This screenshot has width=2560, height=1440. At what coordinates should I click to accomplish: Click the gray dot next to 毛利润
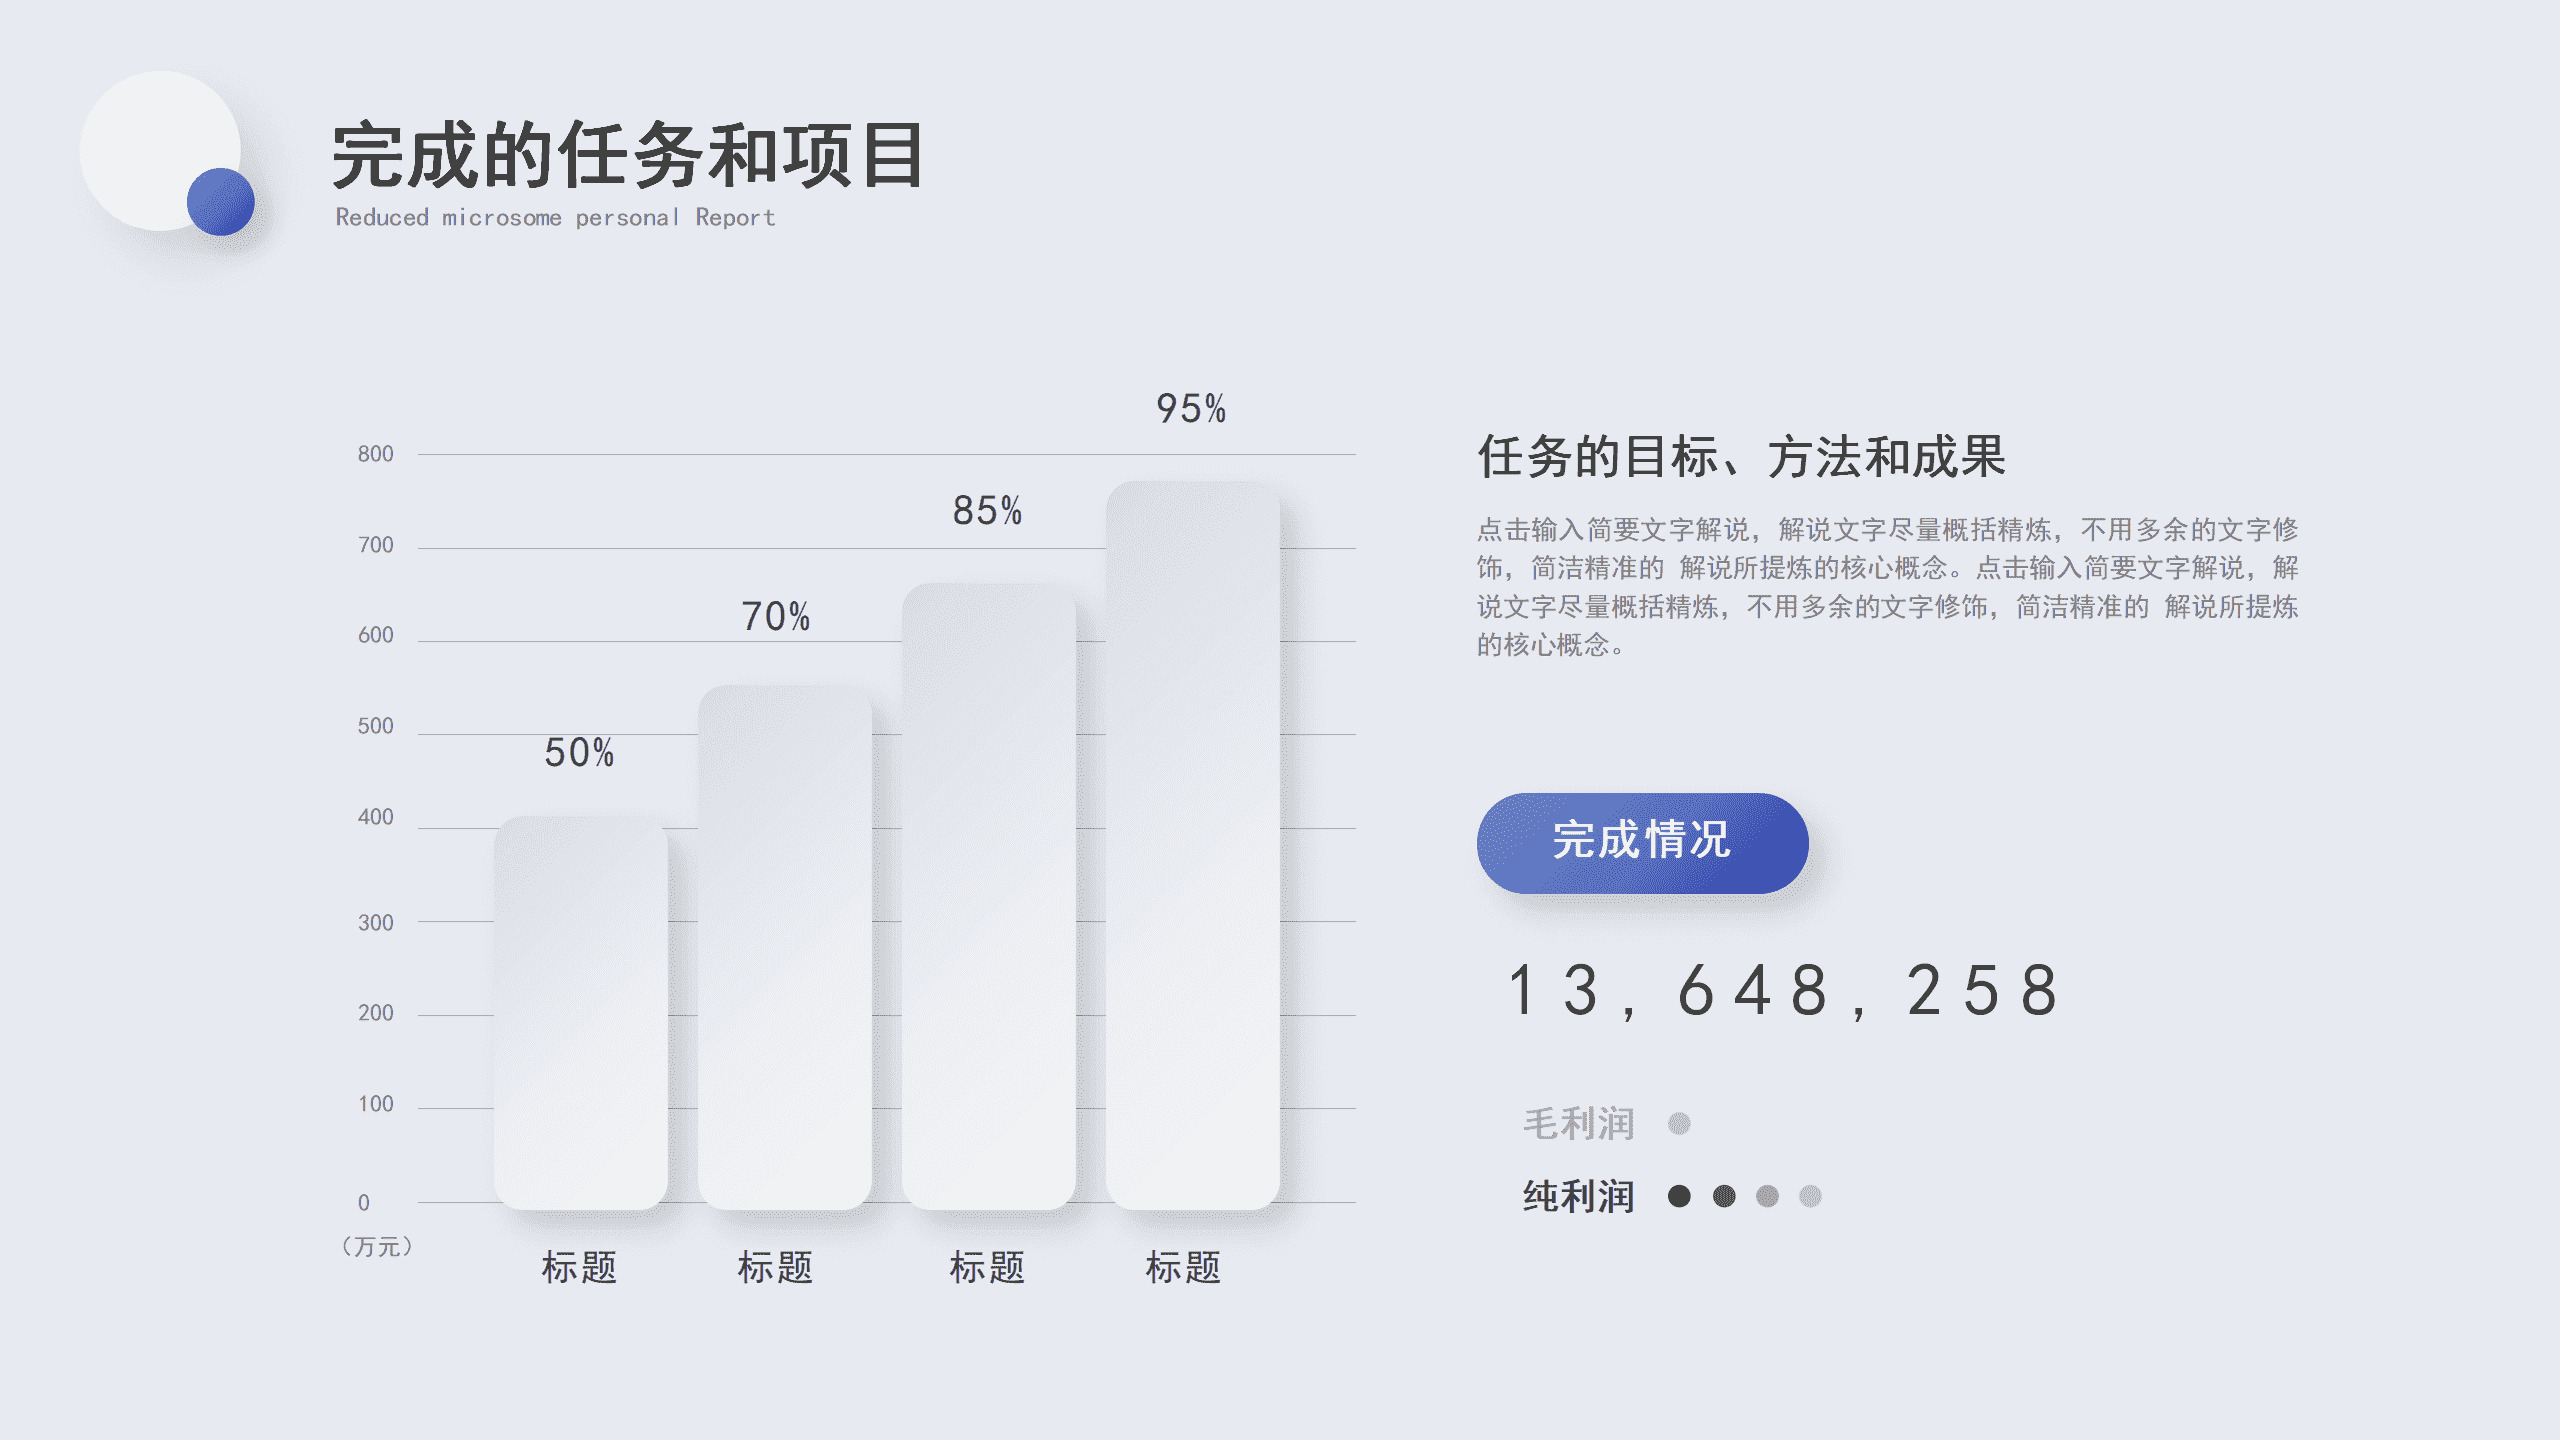pyautogui.click(x=1679, y=1124)
